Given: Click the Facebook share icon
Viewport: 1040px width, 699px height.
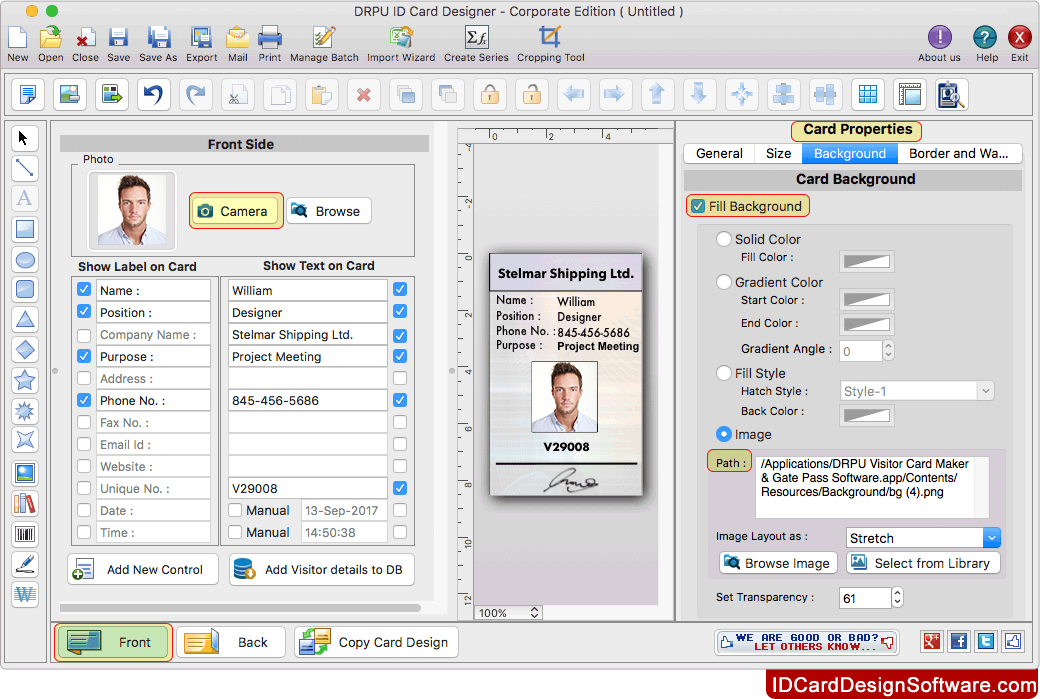Looking at the screenshot, I should click(x=958, y=641).
